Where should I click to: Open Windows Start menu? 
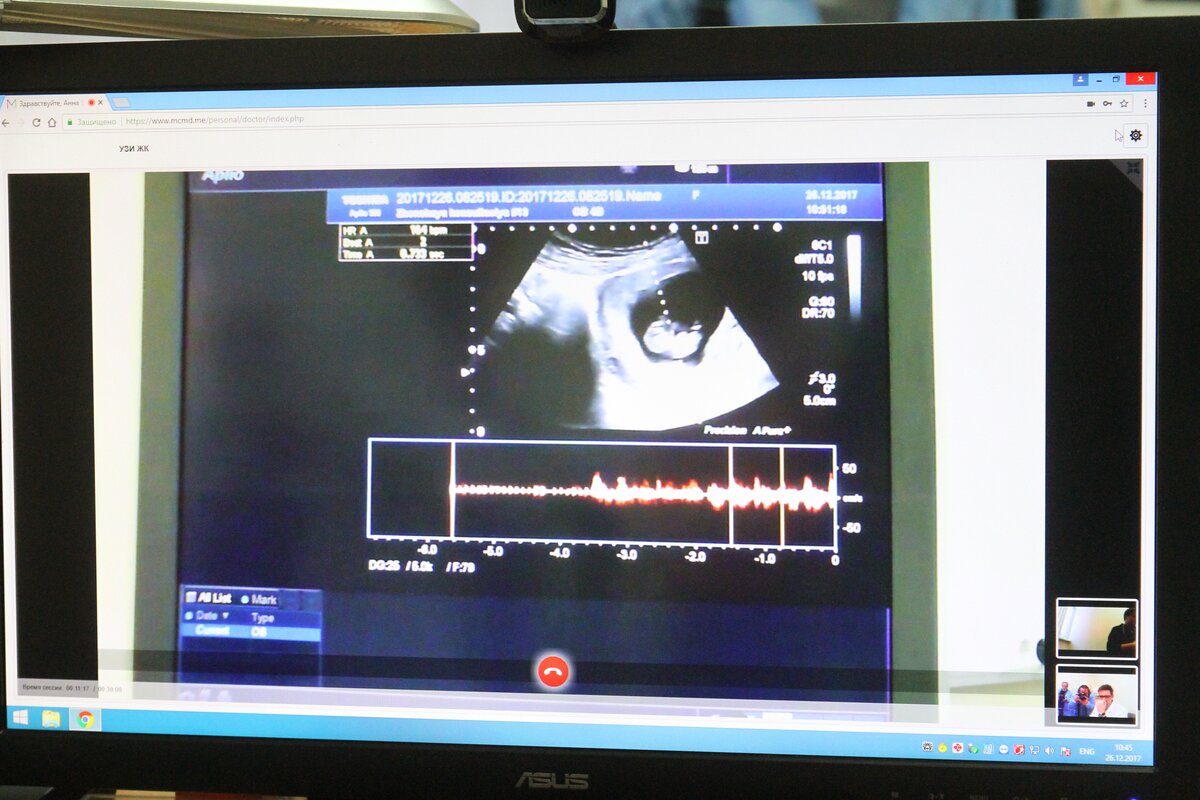[19, 717]
